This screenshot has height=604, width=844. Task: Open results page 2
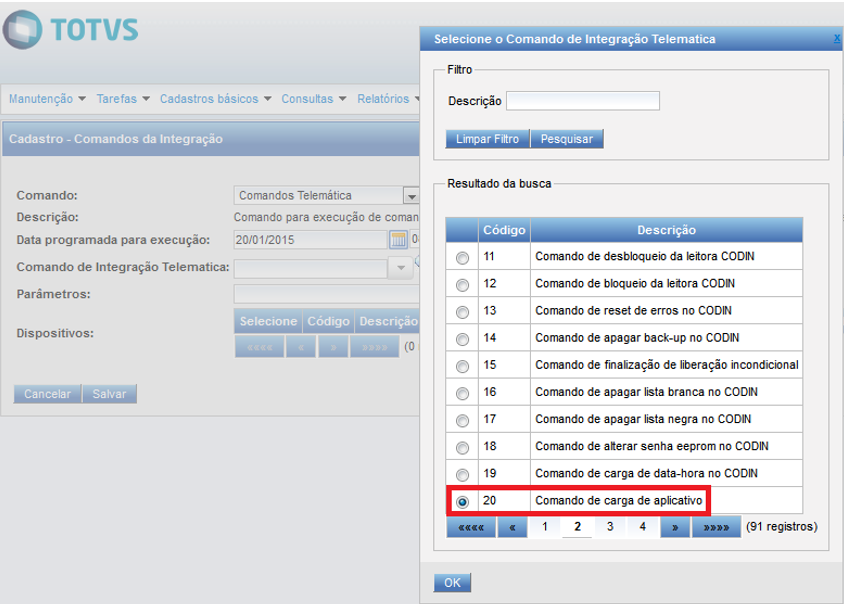[x=577, y=526]
